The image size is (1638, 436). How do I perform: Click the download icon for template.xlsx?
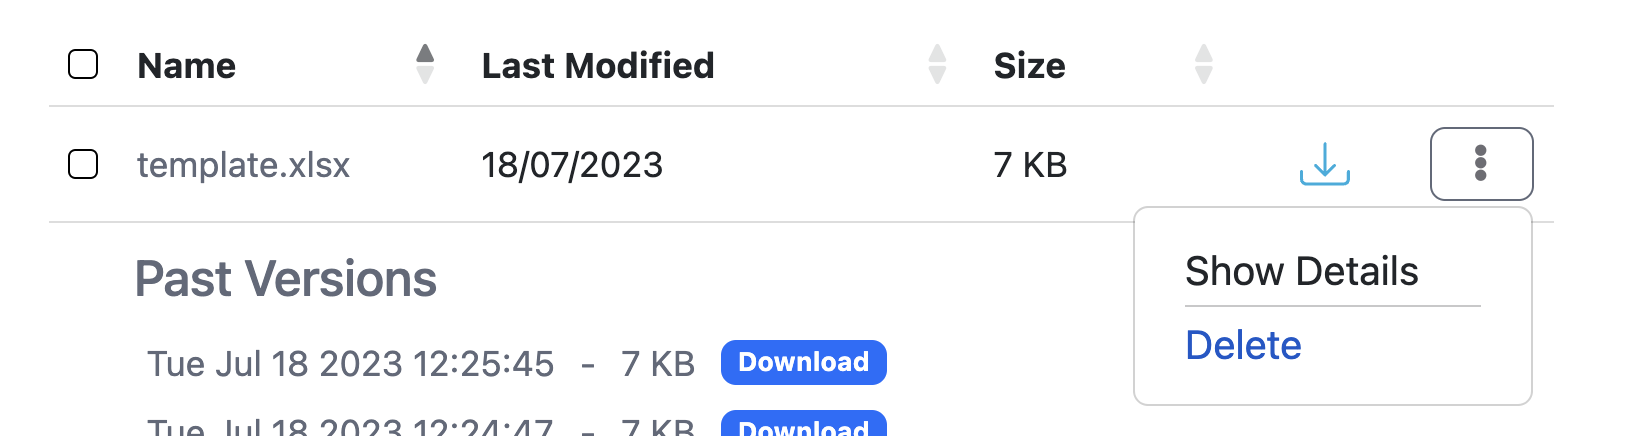1324,164
